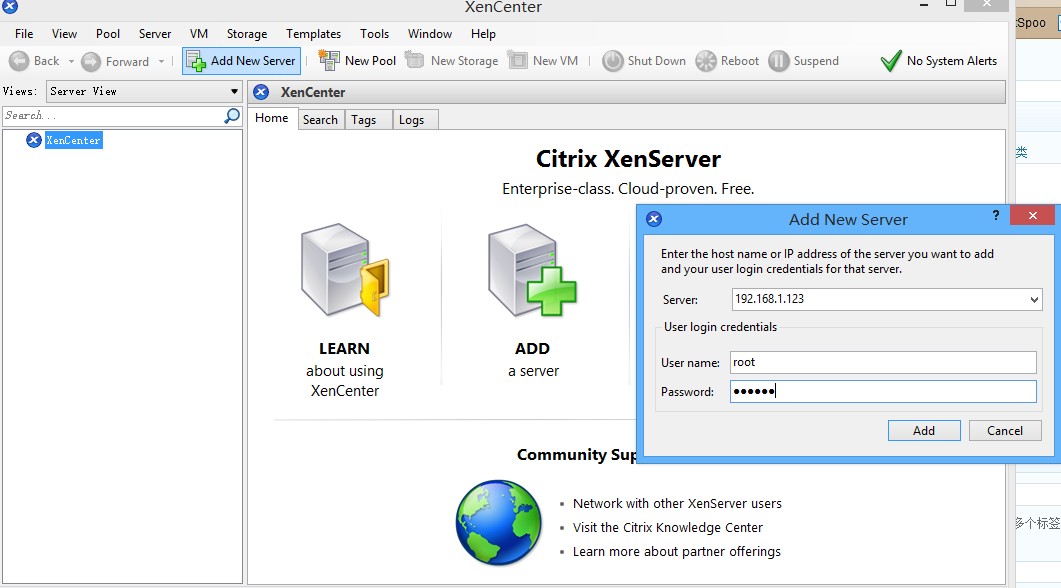Click the help question mark in dialog
This screenshot has width=1061, height=588.
click(995, 215)
